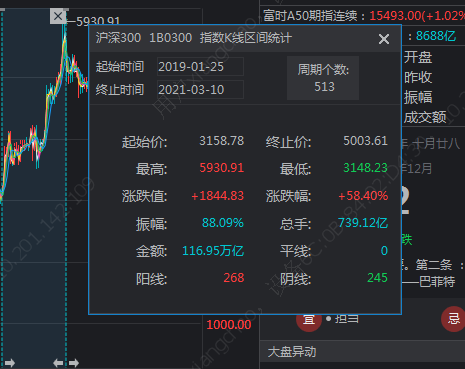The height and width of the screenshot is (369, 465).
Task: Click the 昨收 label in the side panel
Action: (x=418, y=77)
